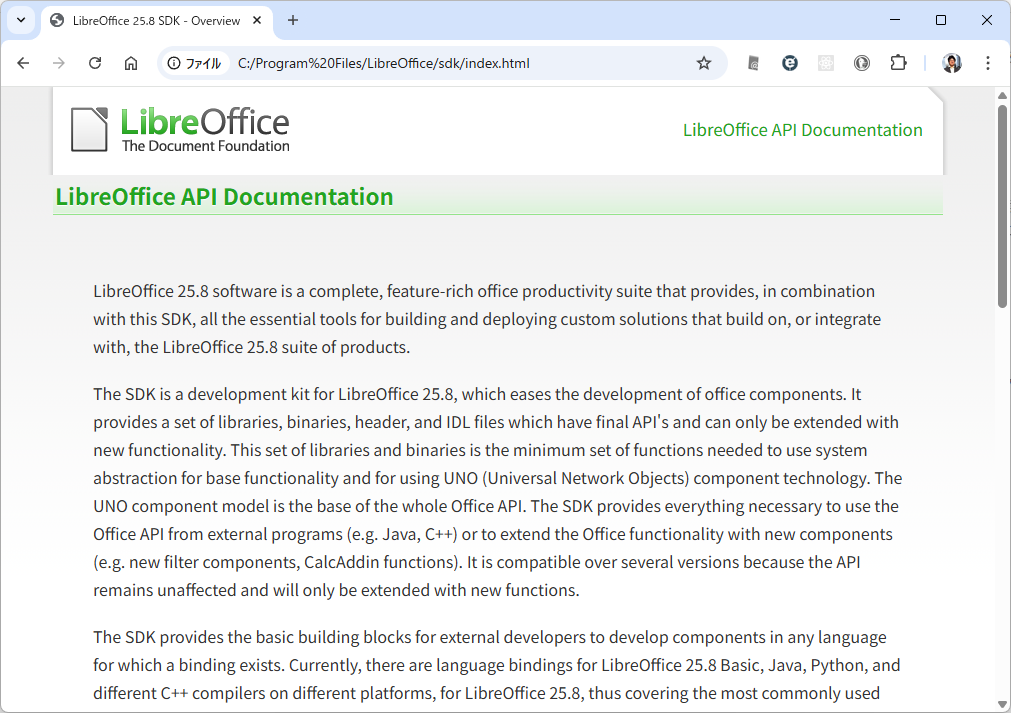This screenshot has height=713, width=1011.
Task: Reload the SDK overview page
Action: (x=95, y=63)
